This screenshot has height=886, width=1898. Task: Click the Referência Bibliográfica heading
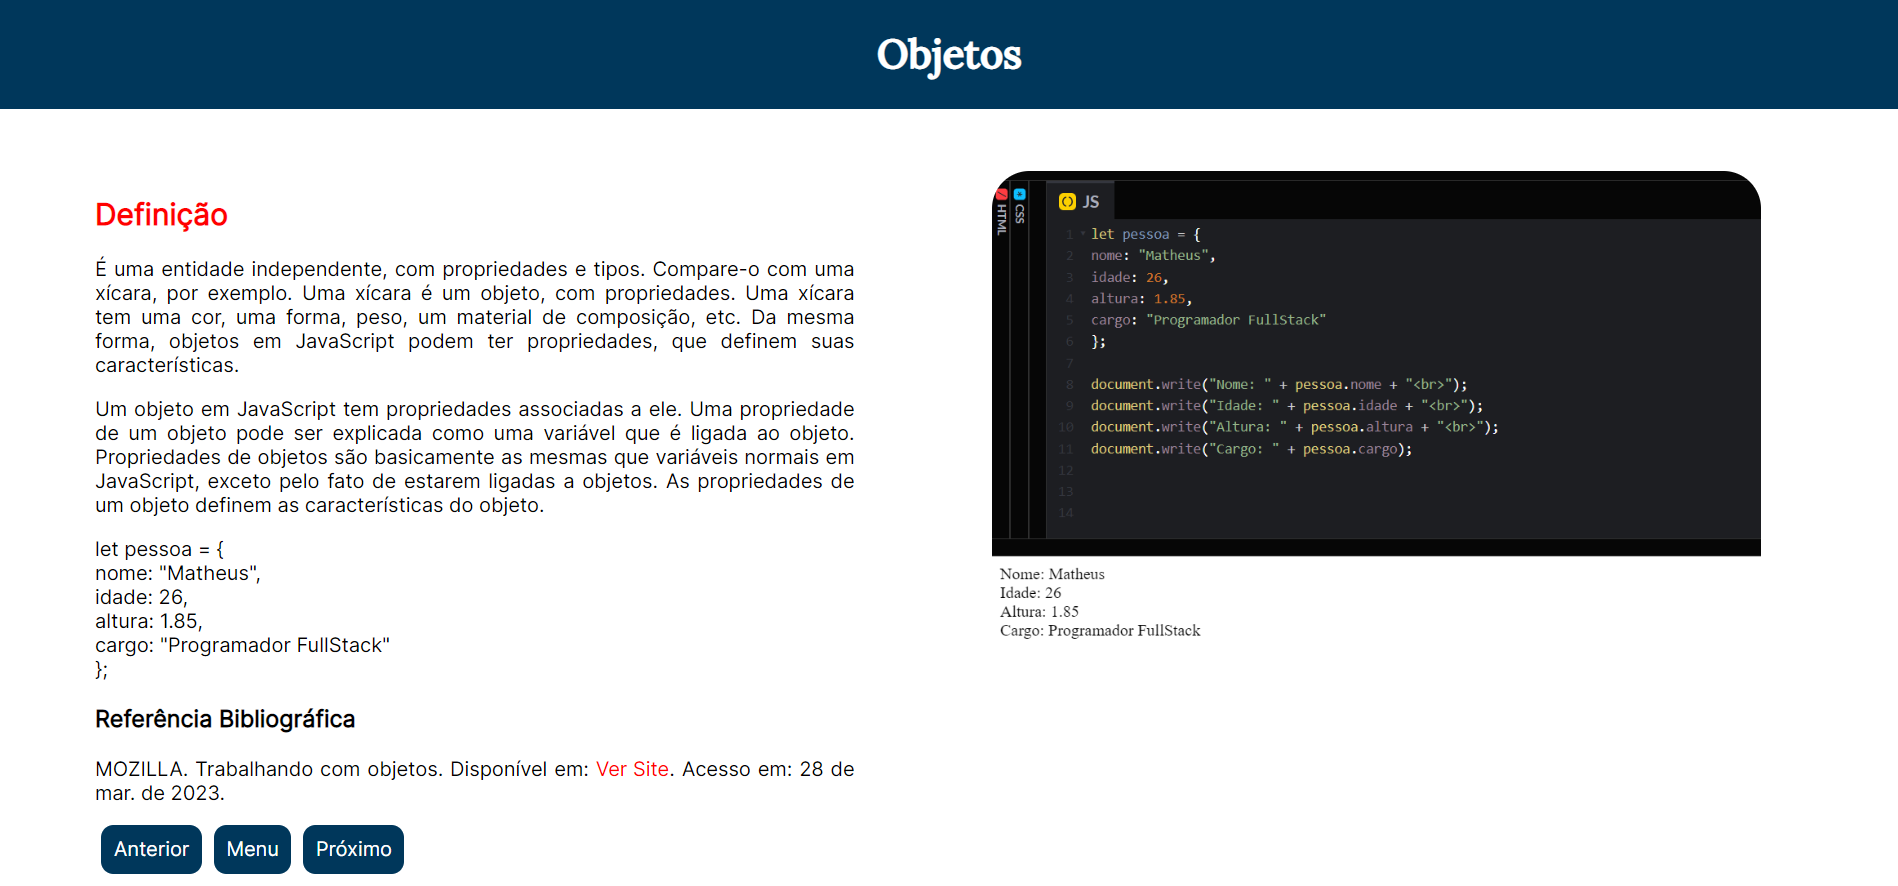[x=225, y=719]
